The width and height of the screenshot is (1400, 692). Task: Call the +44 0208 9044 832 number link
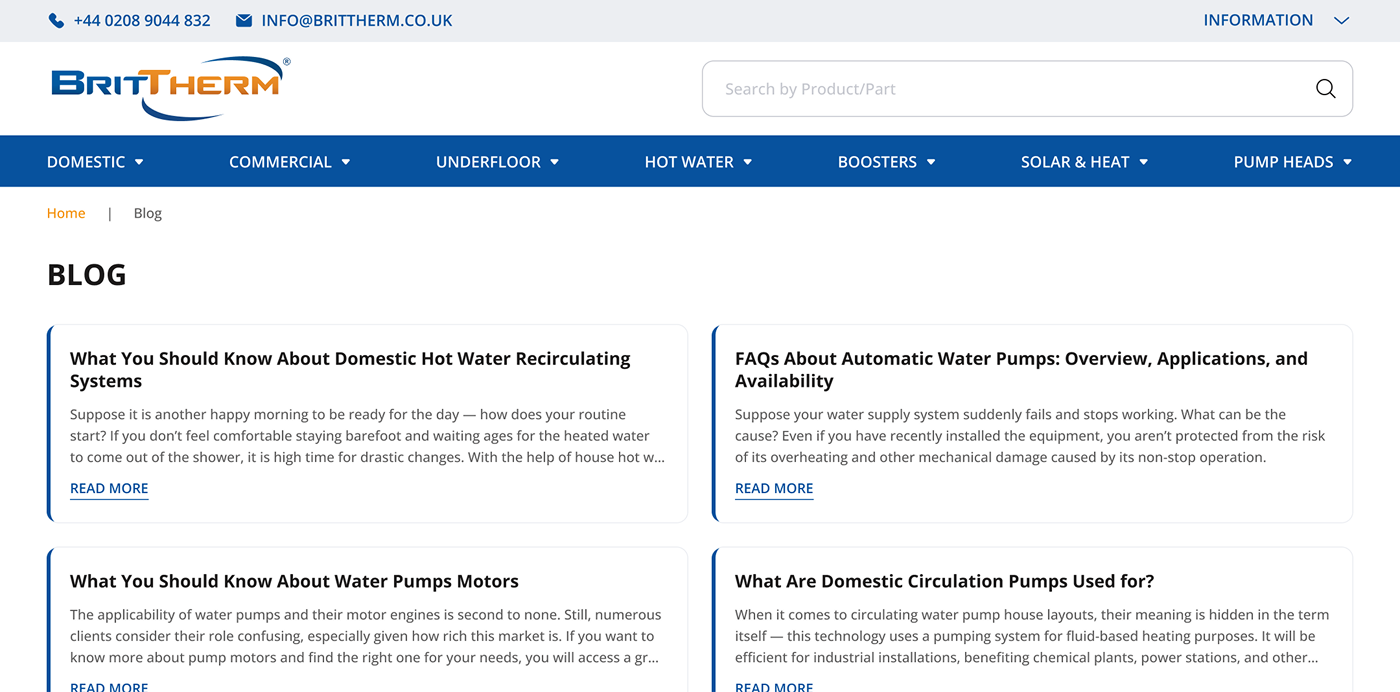tap(142, 21)
